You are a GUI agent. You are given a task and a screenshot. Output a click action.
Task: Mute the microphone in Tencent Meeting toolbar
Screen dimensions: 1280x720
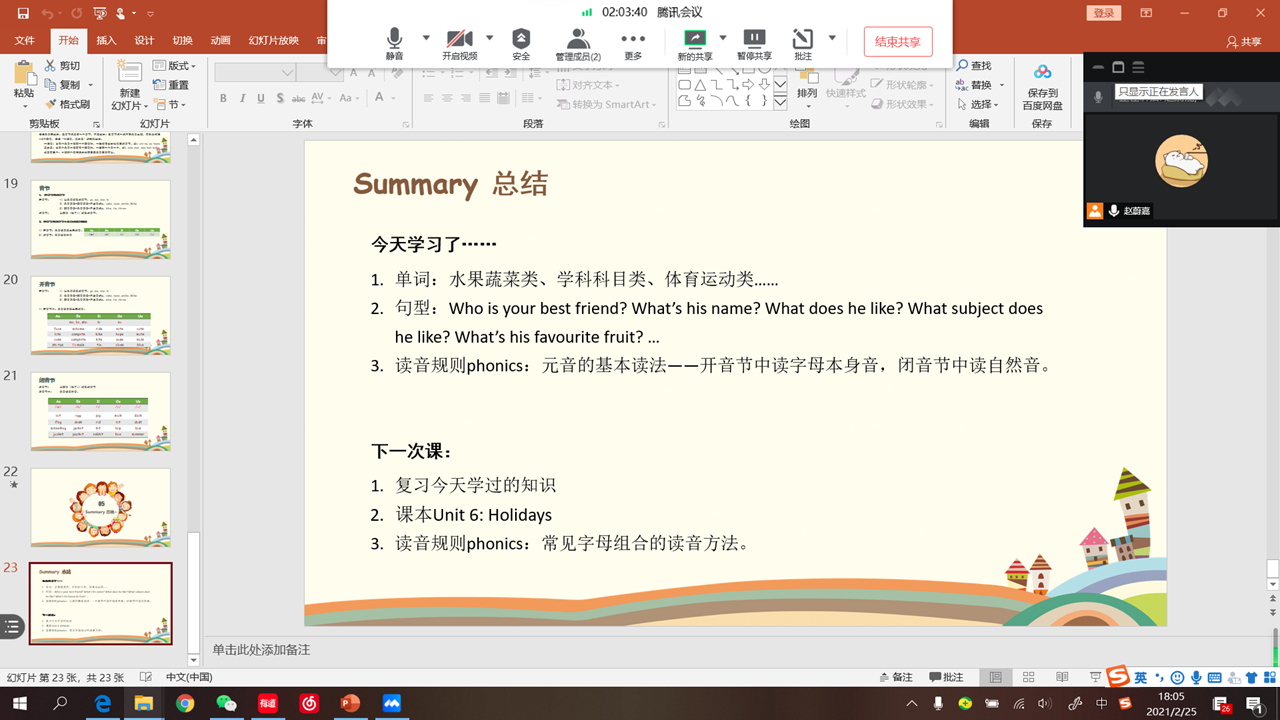[394, 42]
